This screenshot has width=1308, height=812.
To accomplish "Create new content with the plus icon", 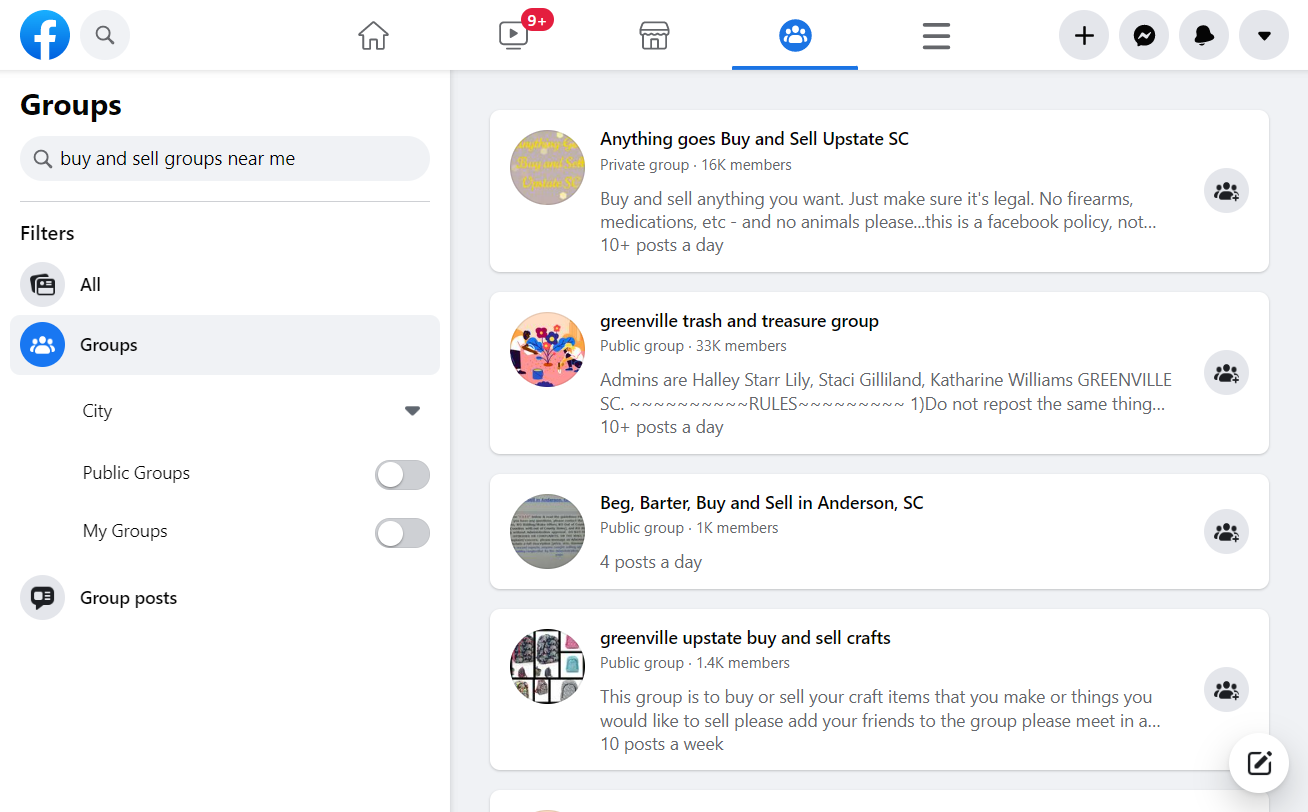I will pos(1083,35).
